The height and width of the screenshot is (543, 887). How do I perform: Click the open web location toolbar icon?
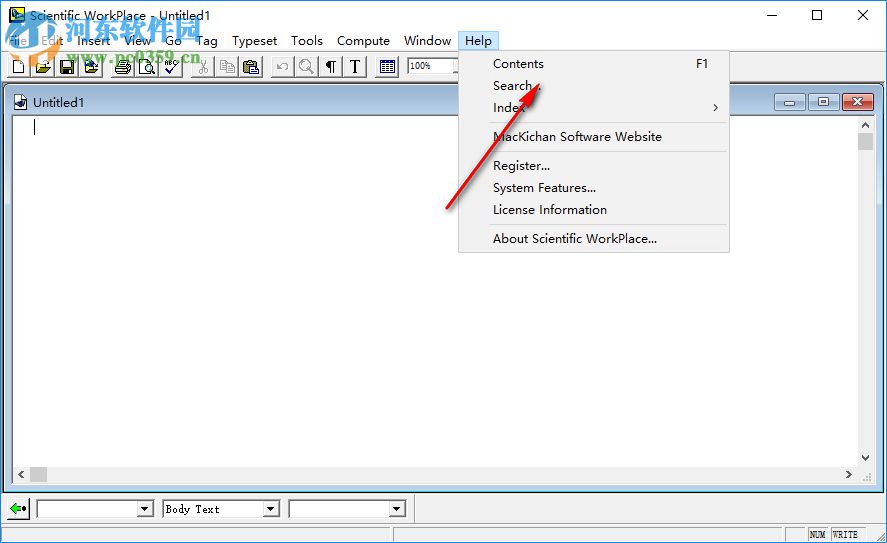[92, 67]
